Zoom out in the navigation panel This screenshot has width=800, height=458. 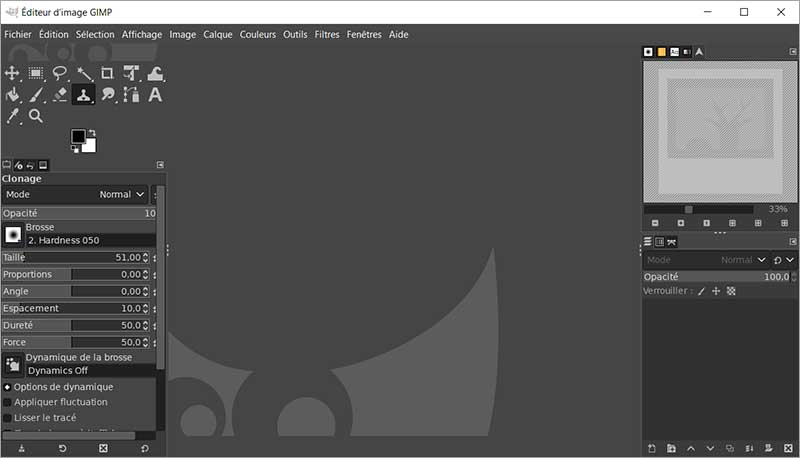pyautogui.click(x=655, y=223)
